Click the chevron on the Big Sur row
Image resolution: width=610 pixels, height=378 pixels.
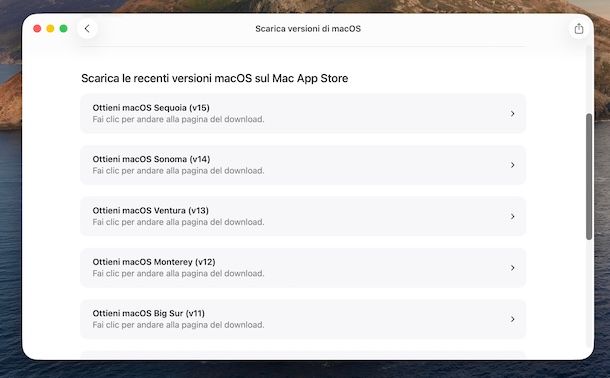(x=512, y=319)
